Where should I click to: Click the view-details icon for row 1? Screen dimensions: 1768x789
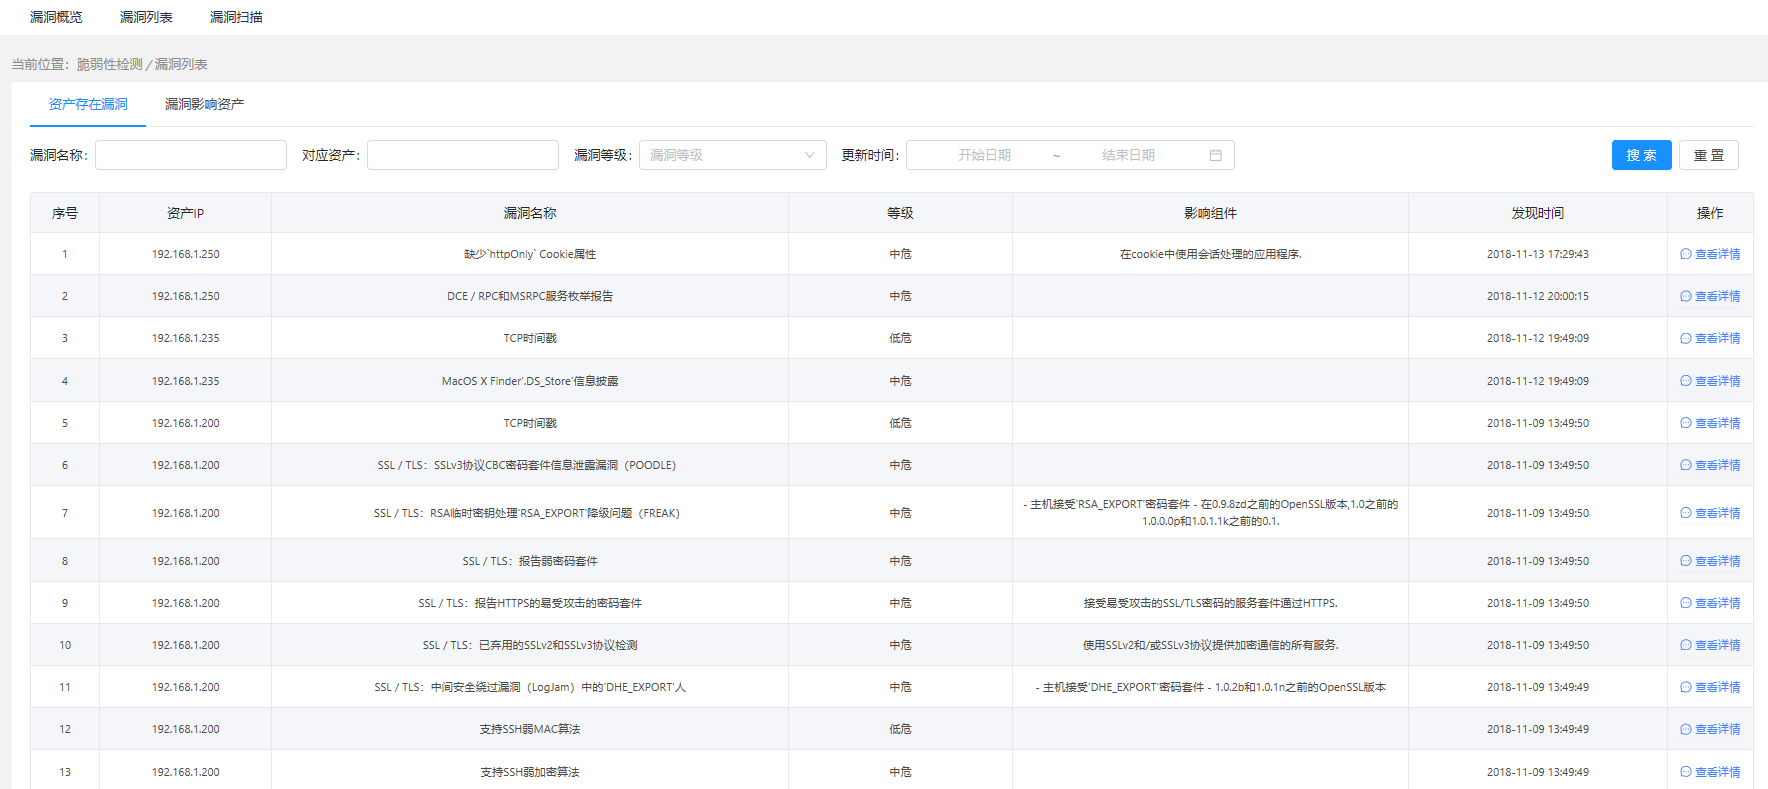(x=1685, y=254)
